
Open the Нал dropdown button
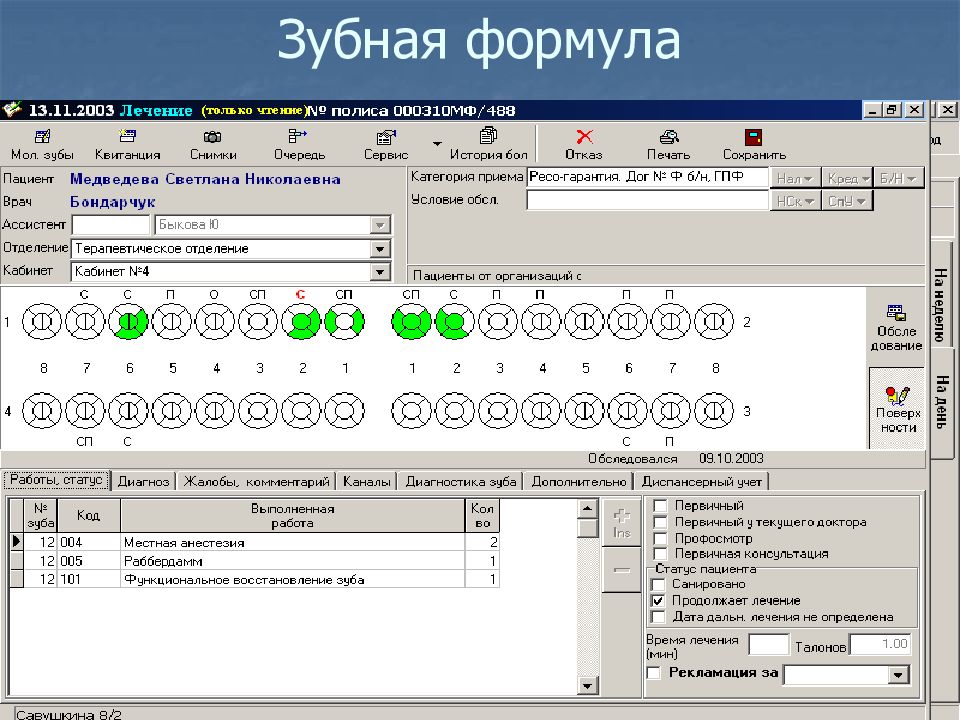[794, 178]
